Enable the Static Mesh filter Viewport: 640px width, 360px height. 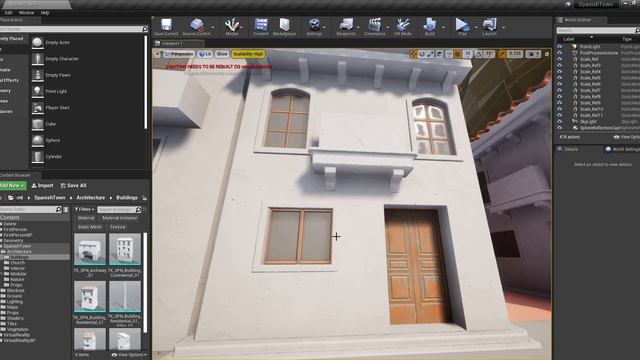click(89, 227)
